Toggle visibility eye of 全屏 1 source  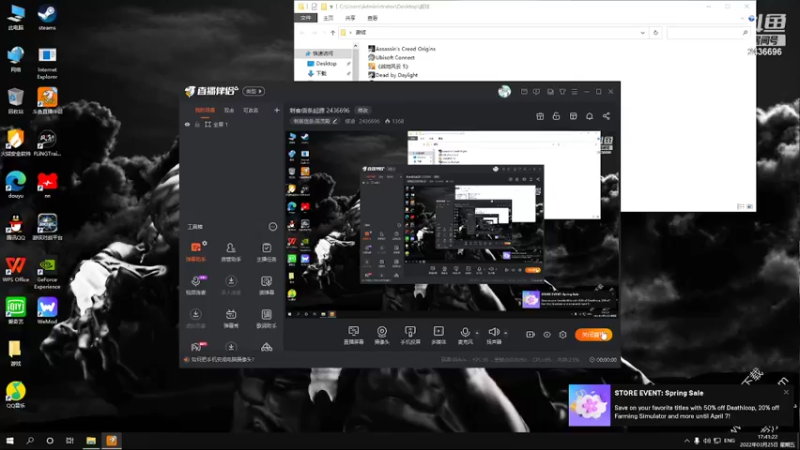coord(187,124)
